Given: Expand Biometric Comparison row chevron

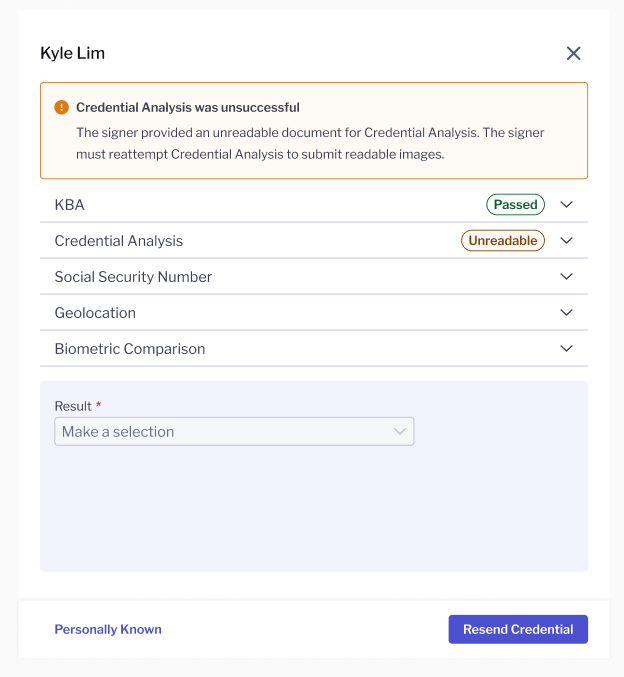Looking at the screenshot, I should pos(566,348).
